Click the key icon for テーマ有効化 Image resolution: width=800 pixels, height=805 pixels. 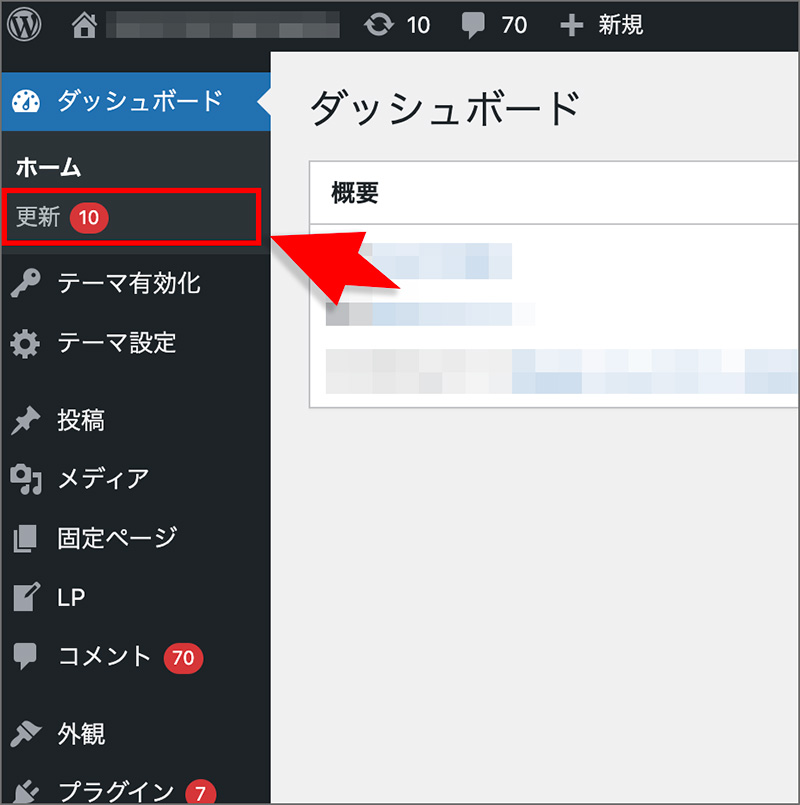click(x=25, y=283)
